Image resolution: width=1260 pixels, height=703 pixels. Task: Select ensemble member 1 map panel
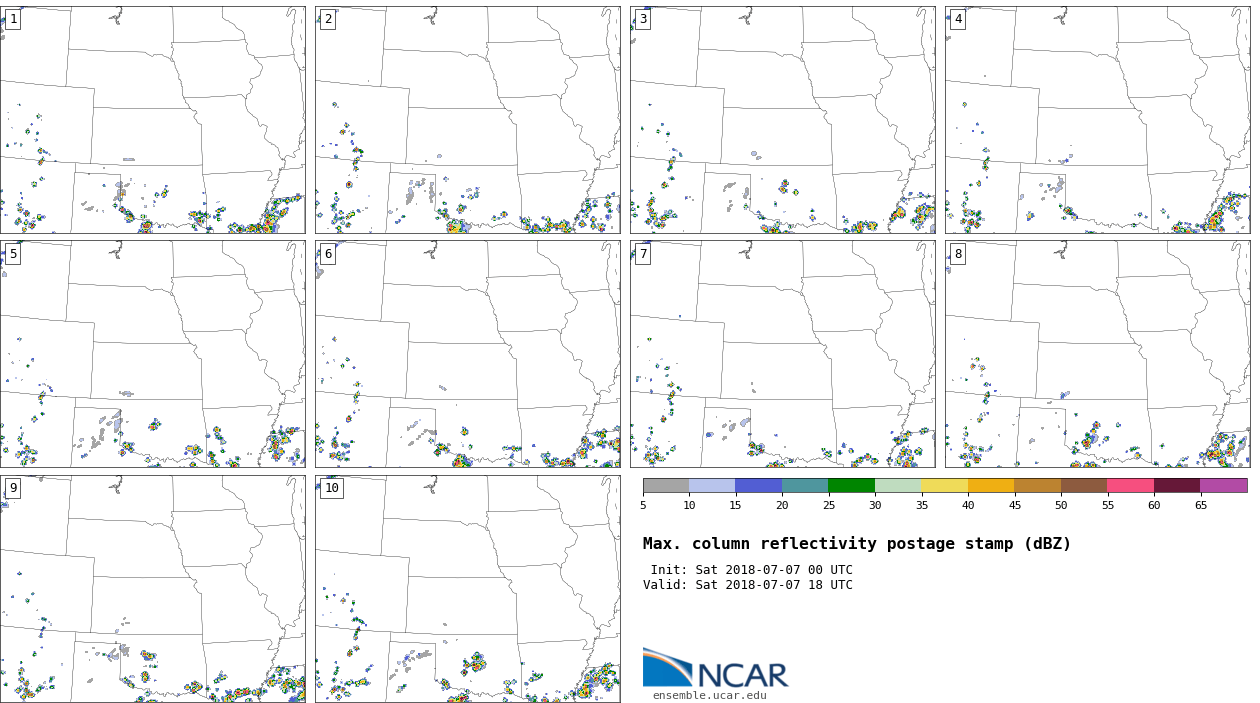tap(153, 120)
